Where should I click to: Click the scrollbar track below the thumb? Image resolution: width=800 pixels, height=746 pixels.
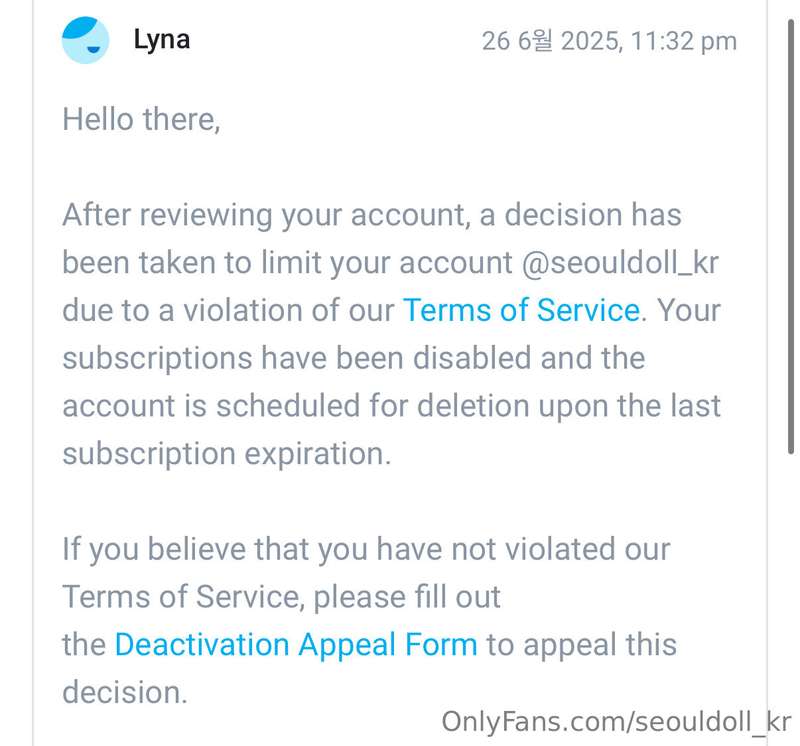click(x=791, y=587)
